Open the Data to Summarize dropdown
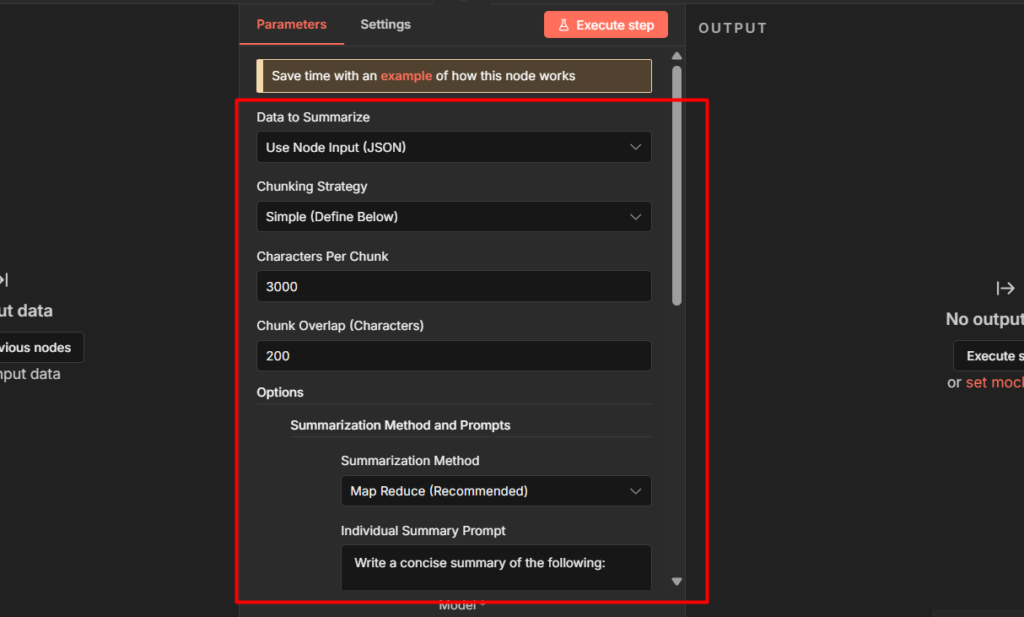 tap(454, 146)
